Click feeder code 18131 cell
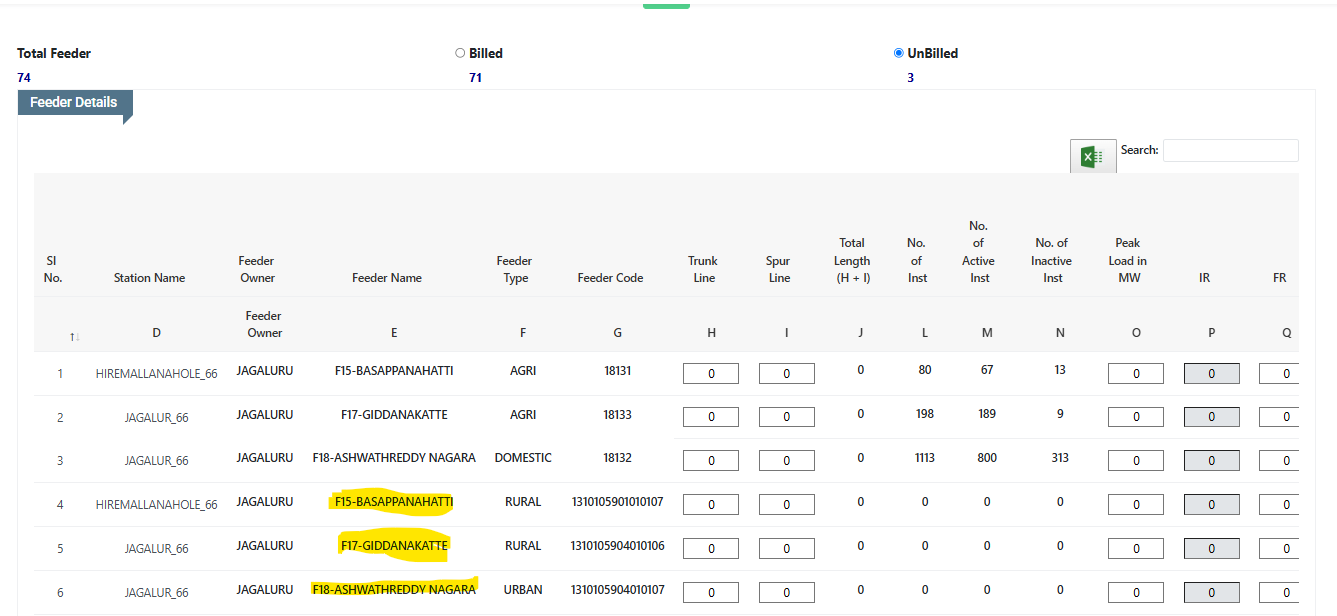 coord(617,371)
